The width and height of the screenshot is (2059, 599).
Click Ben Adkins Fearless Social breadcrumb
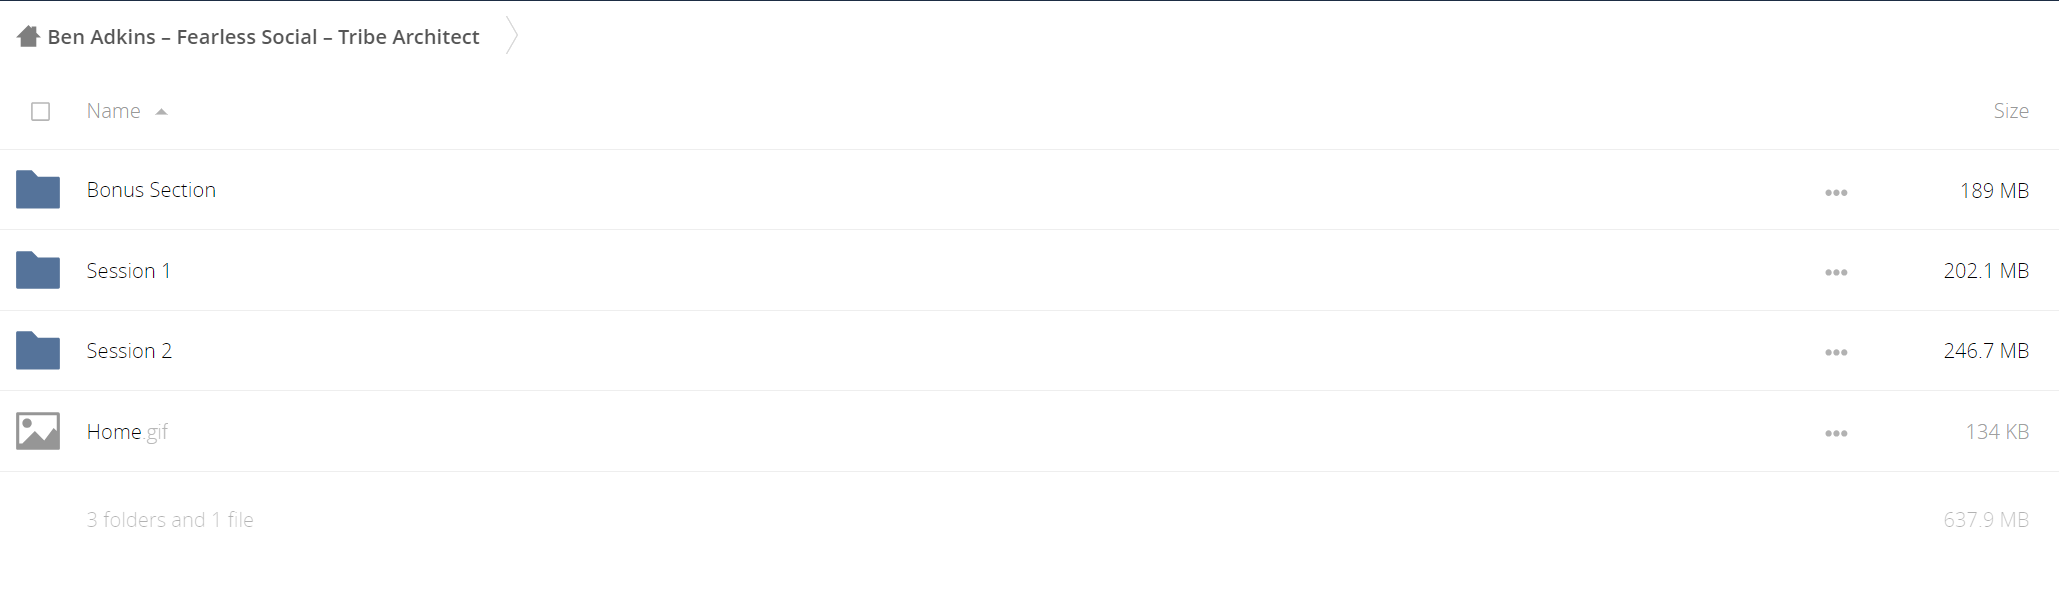point(263,37)
